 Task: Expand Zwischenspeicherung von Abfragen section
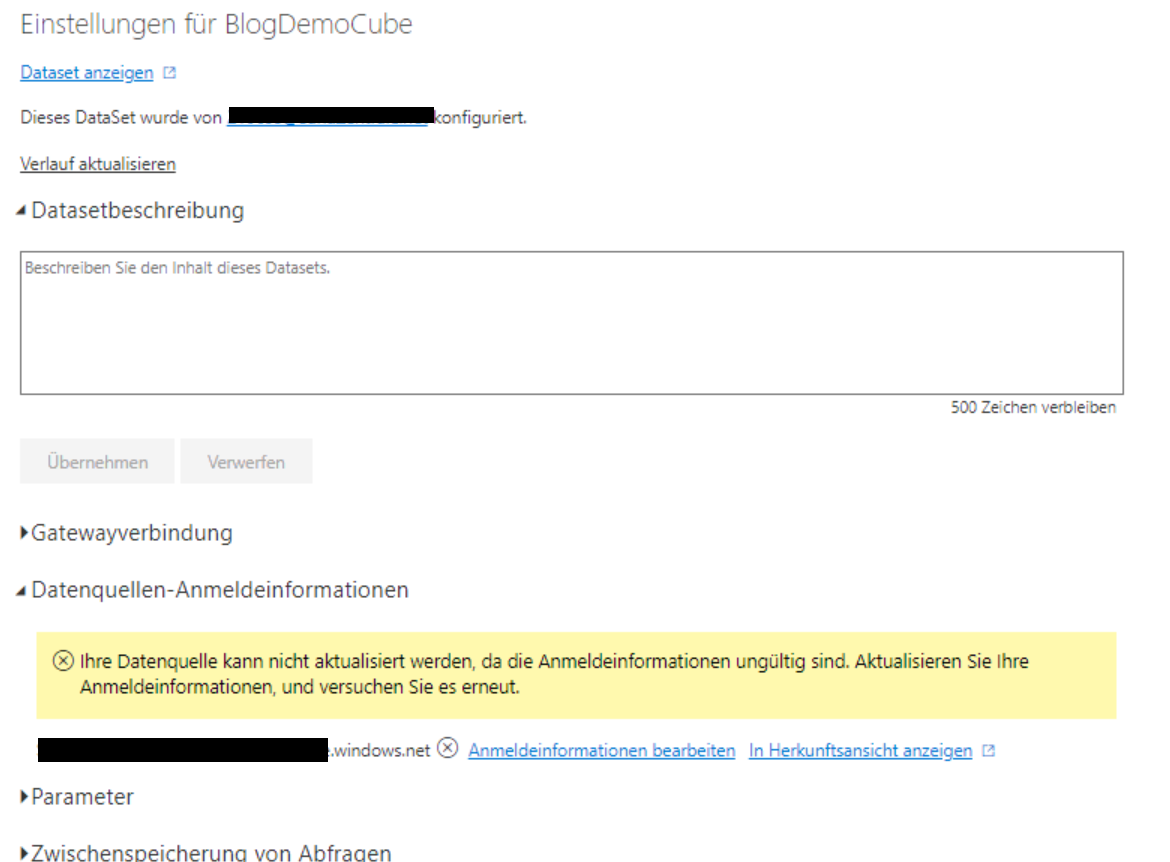[24, 852]
